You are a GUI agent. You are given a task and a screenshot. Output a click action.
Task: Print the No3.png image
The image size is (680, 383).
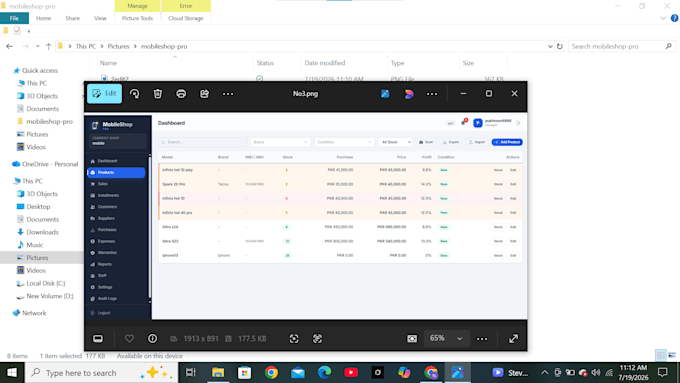point(181,94)
